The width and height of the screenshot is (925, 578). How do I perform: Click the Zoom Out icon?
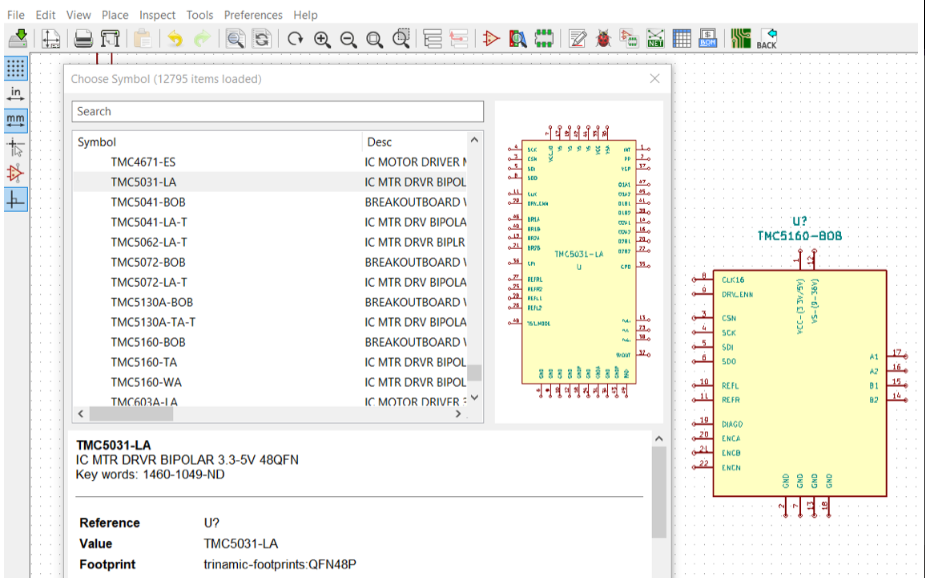348,39
